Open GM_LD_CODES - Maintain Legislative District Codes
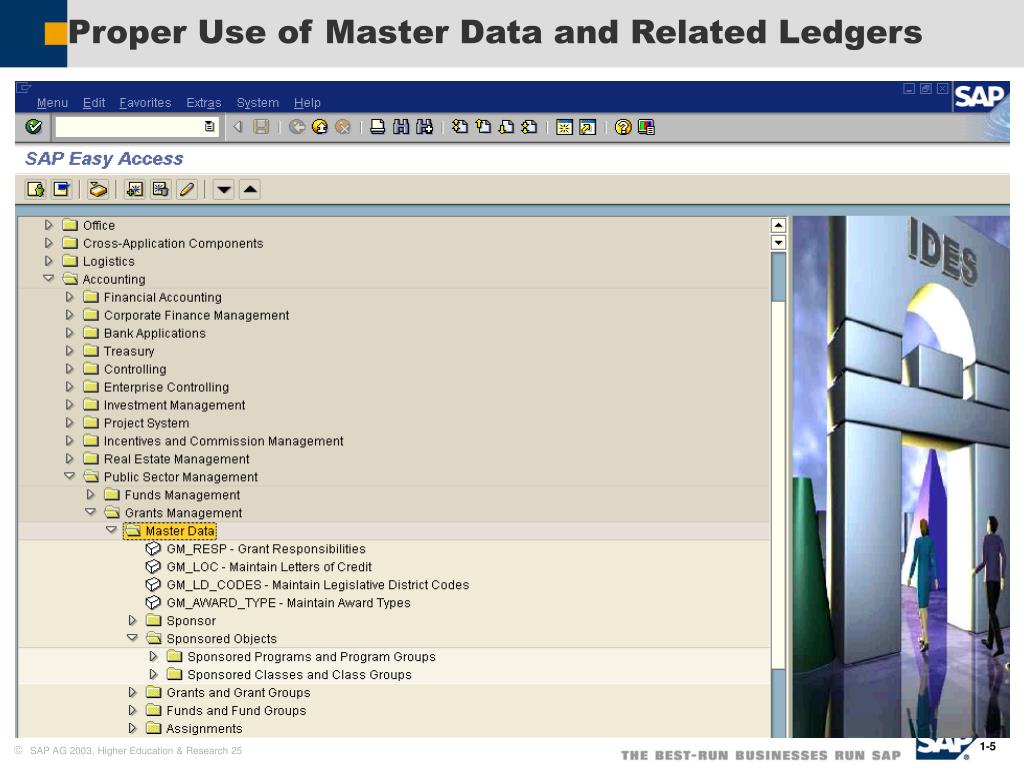 point(317,585)
